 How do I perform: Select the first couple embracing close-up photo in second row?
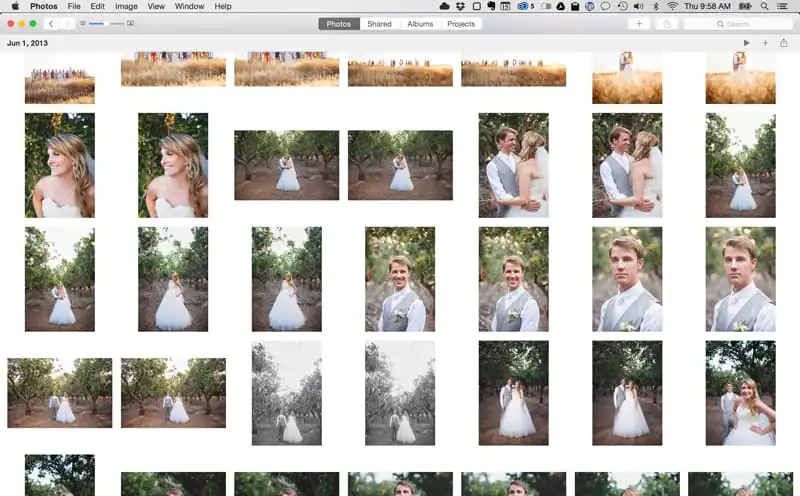tap(513, 165)
